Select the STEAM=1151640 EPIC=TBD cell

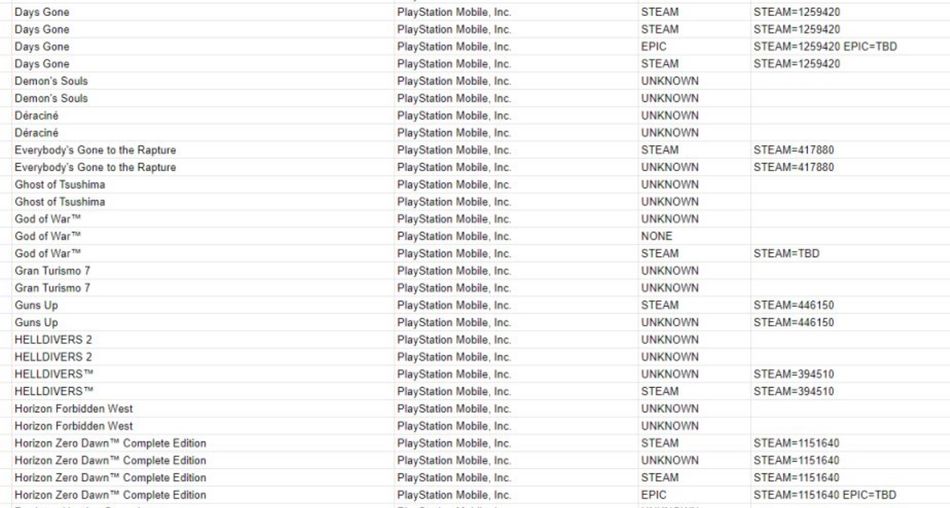850,495
